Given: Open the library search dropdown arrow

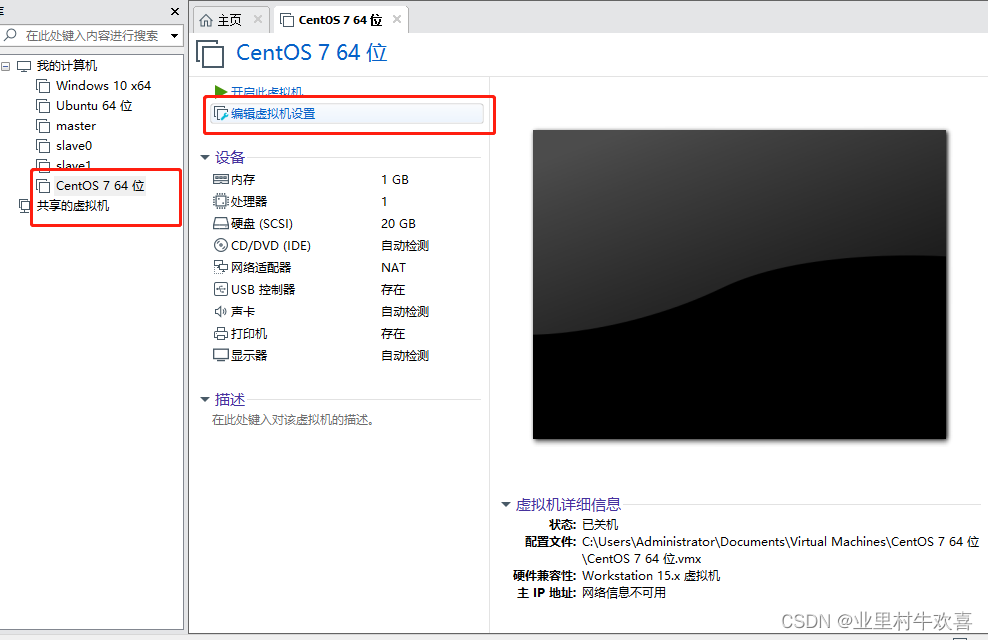Looking at the screenshot, I should point(175,36).
